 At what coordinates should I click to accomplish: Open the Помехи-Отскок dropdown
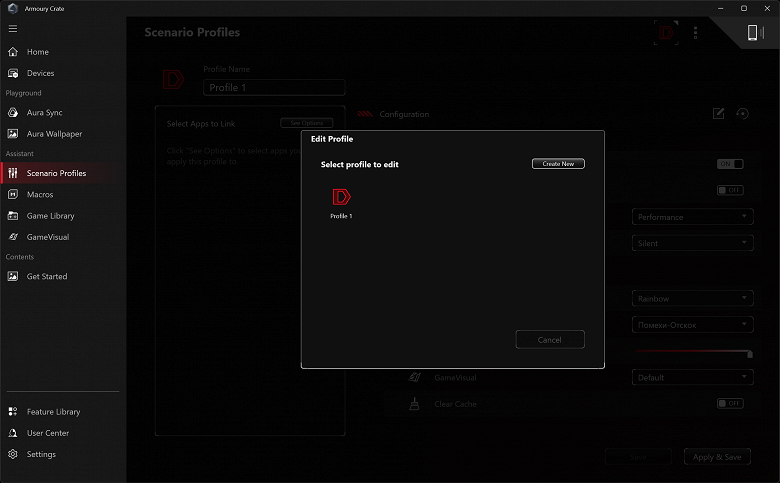click(x=692, y=325)
